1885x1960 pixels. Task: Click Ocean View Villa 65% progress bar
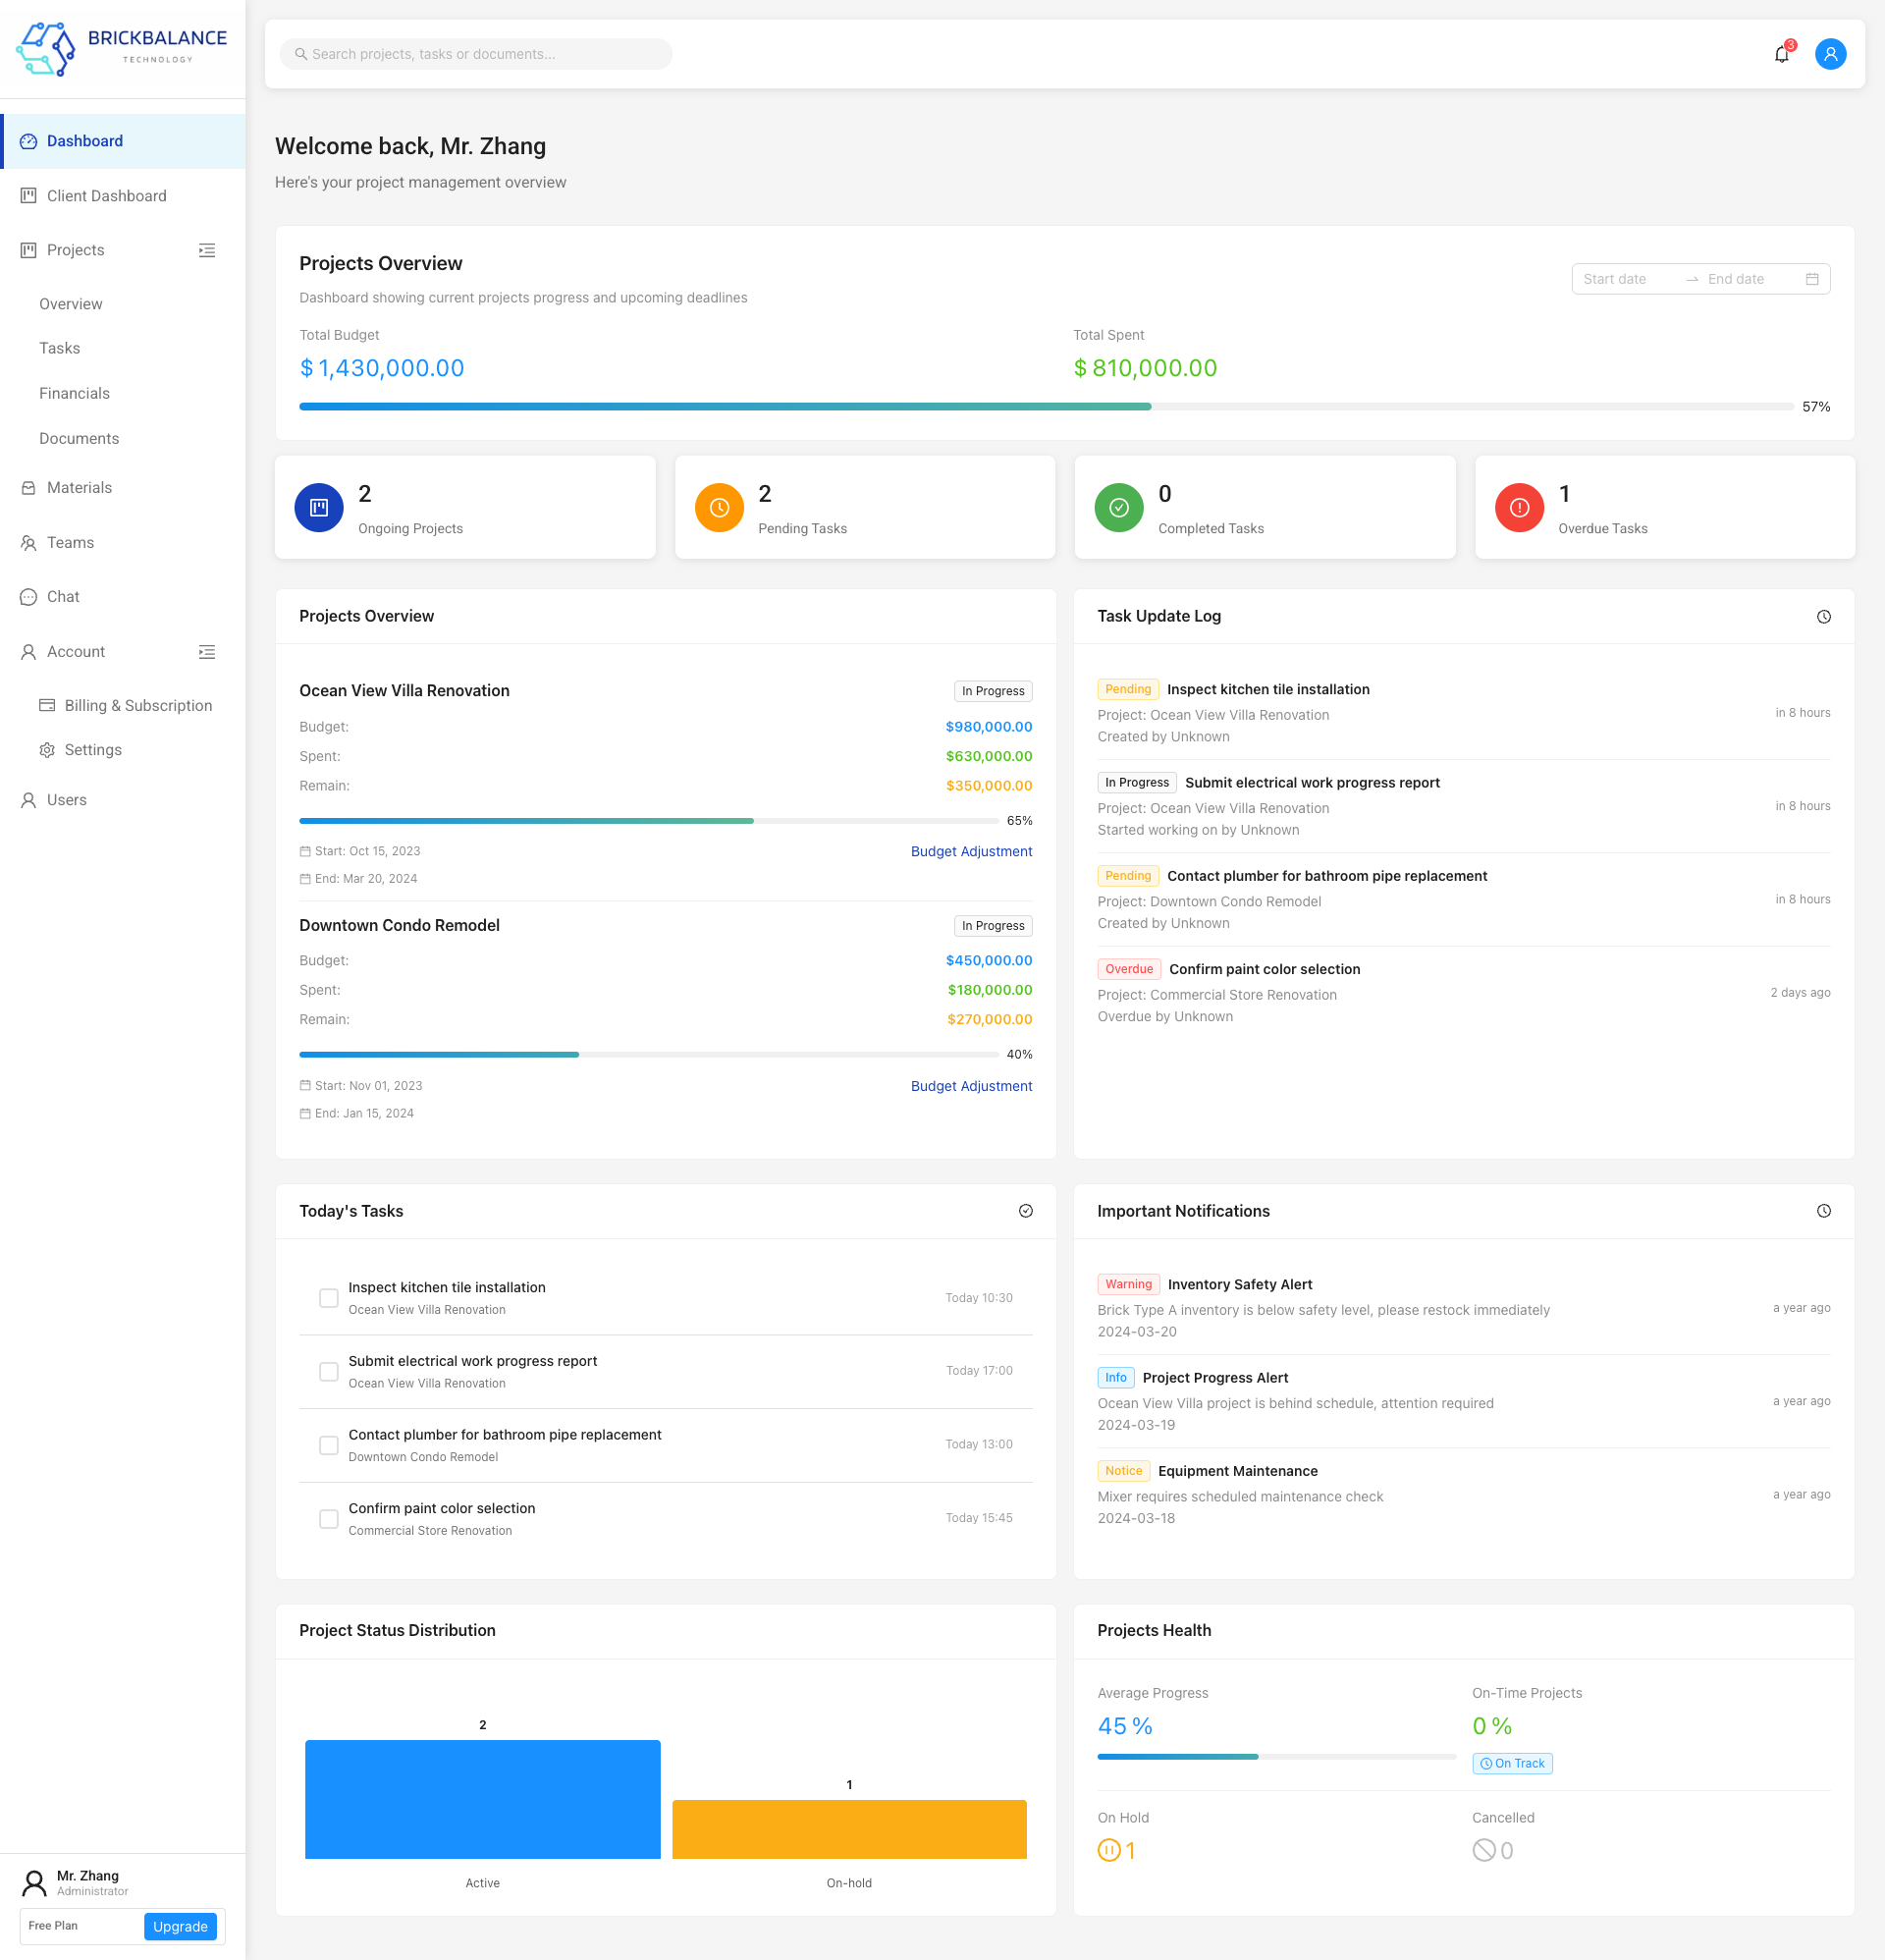pyautogui.click(x=648, y=821)
